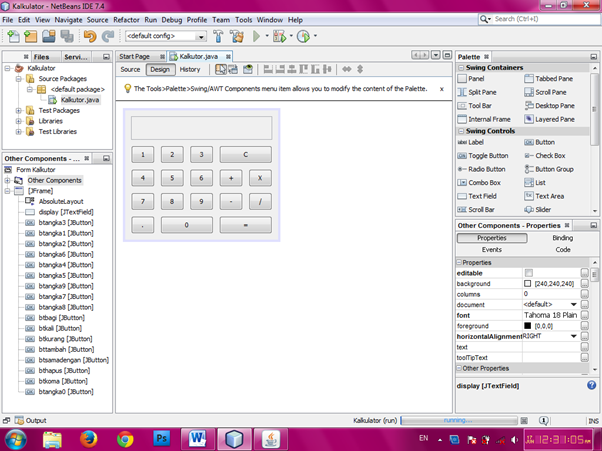Activate Connection Mode in the designer toolbar
This screenshot has height=451, width=602.
tap(233, 69)
